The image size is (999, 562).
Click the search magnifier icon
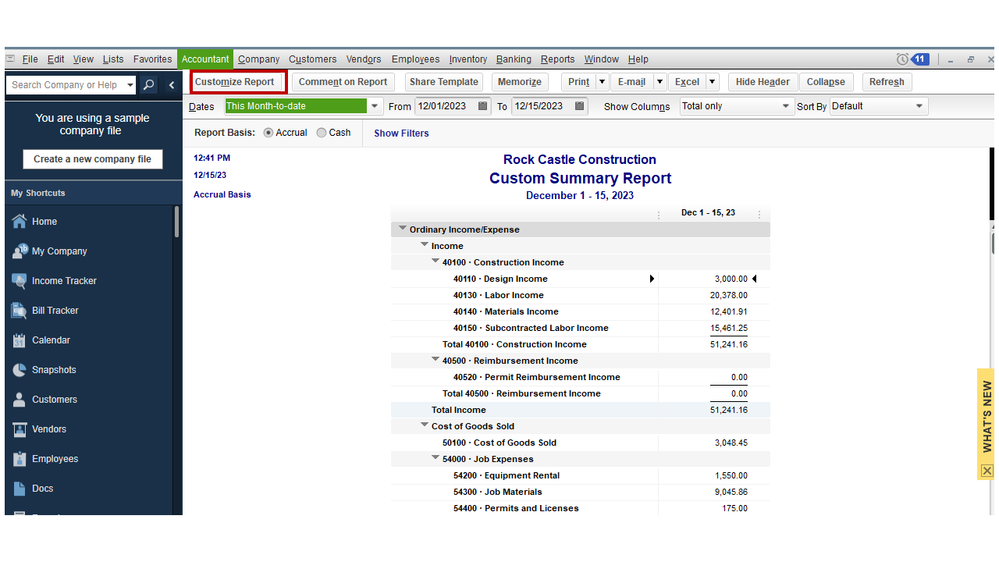coord(149,85)
